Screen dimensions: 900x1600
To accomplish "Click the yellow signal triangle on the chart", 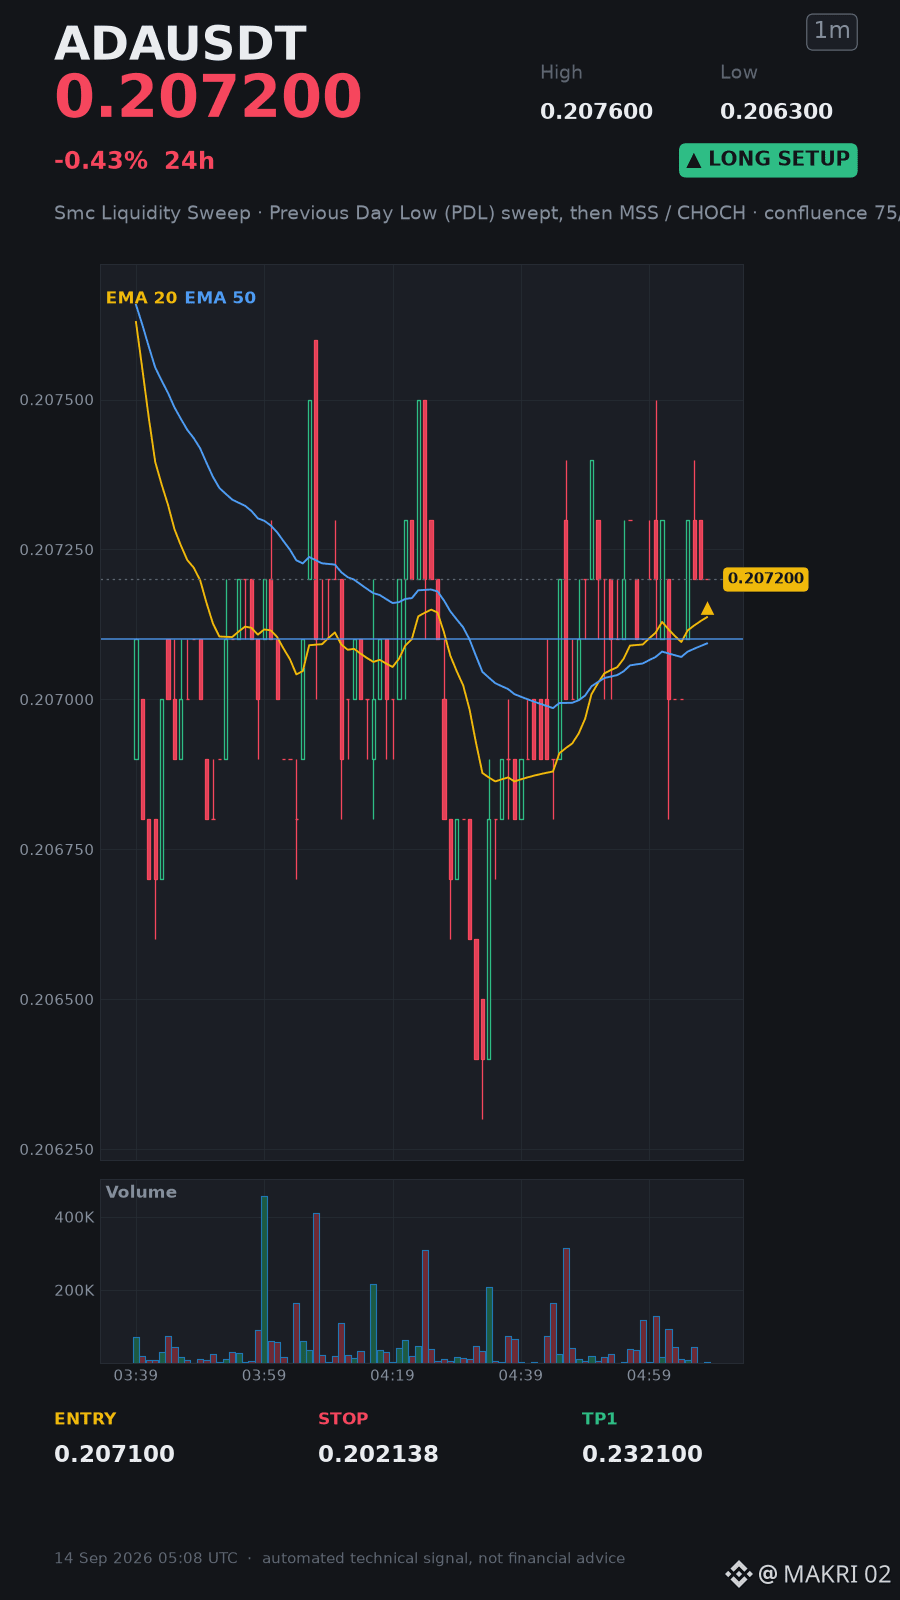I will pos(707,608).
